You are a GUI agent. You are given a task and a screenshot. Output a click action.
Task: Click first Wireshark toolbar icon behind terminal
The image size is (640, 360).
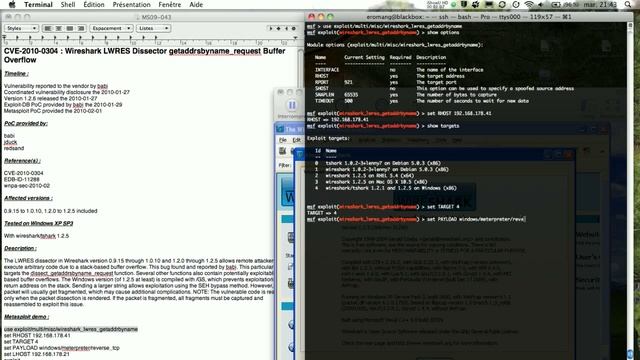tap(282, 151)
